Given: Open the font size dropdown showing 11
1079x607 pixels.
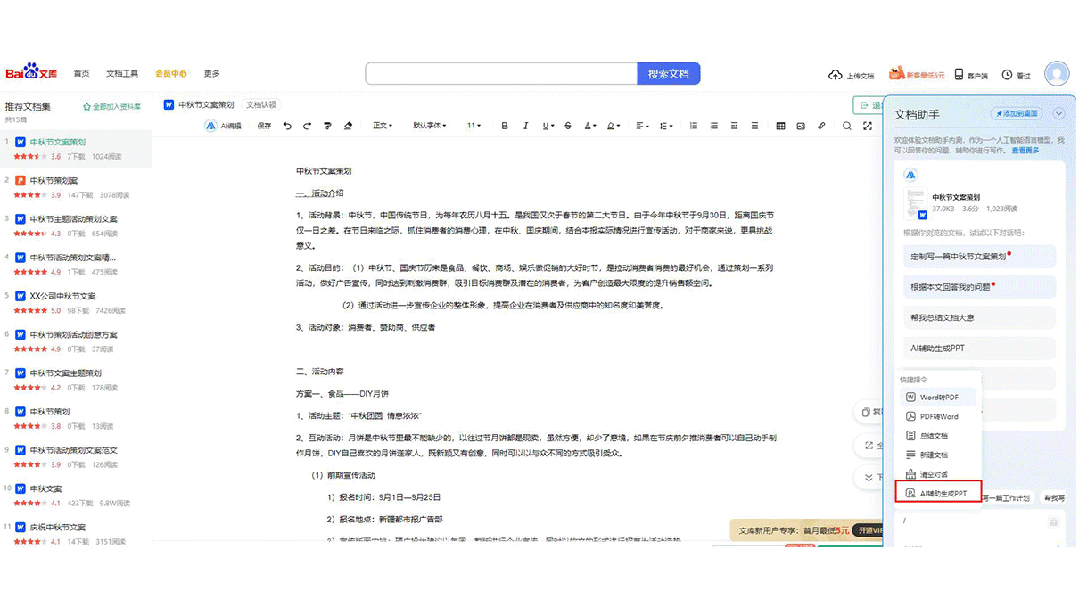Looking at the screenshot, I should 473,125.
